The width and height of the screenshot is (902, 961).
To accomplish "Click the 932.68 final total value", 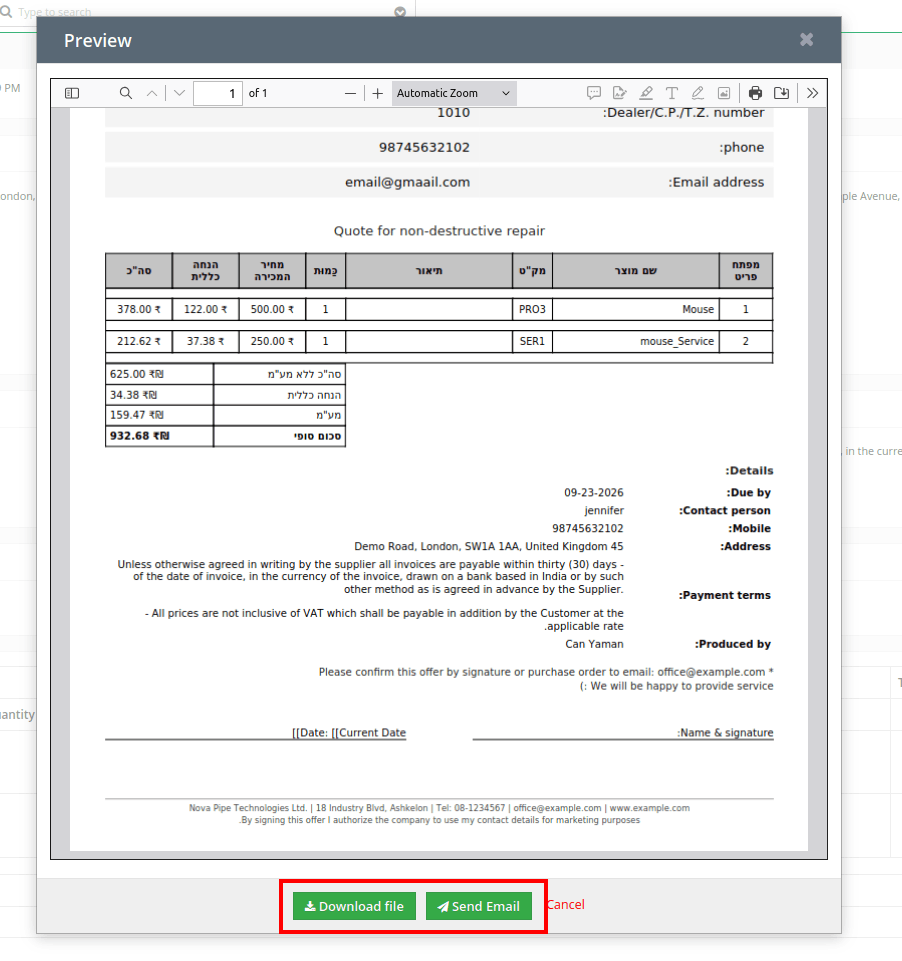I will pos(140,436).
